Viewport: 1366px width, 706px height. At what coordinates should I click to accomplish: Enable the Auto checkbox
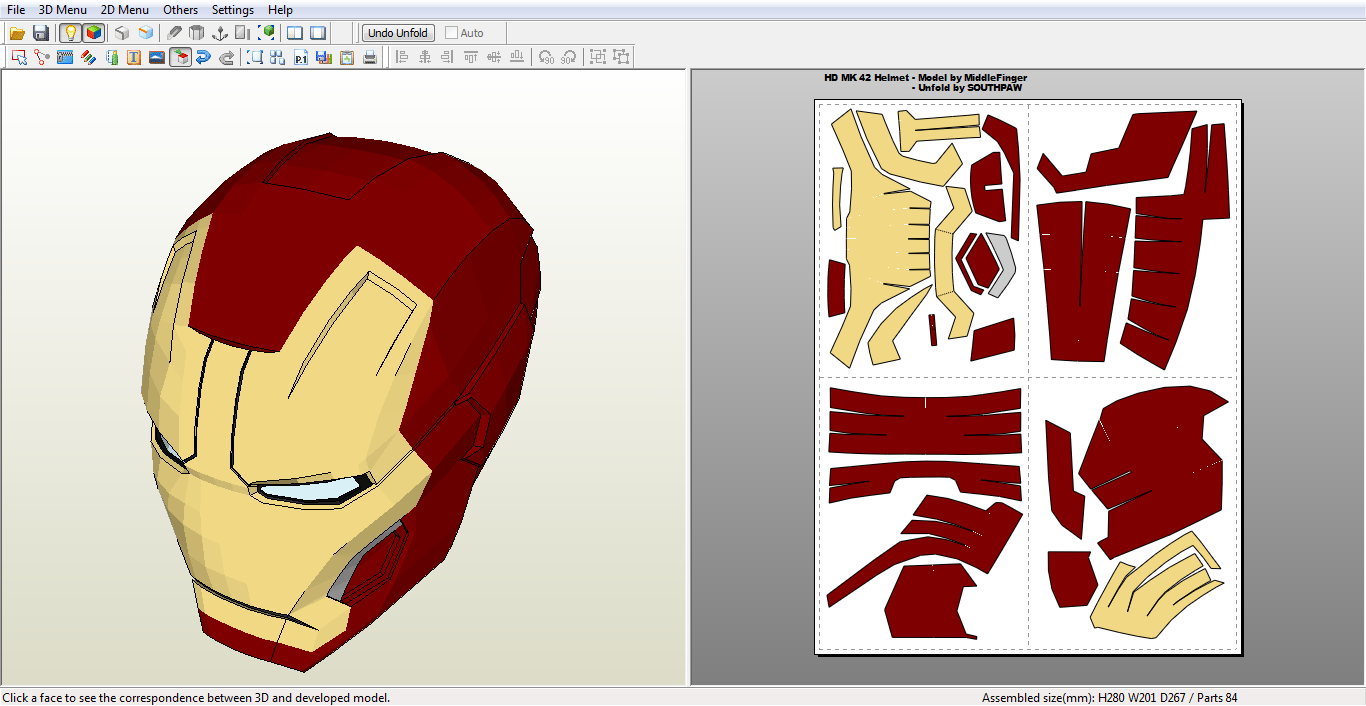click(452, 33)
